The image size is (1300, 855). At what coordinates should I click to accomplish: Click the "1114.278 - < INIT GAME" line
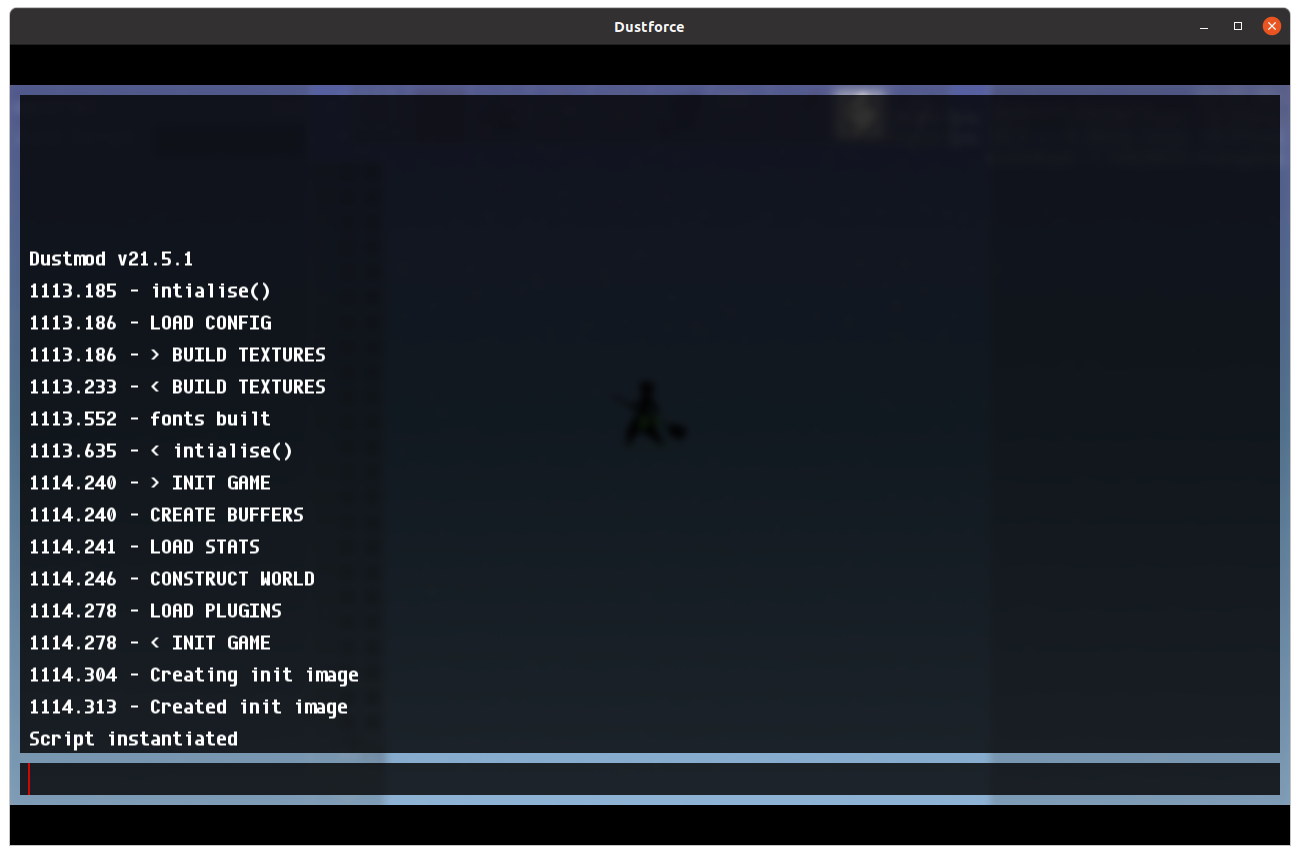coord(150,643)
